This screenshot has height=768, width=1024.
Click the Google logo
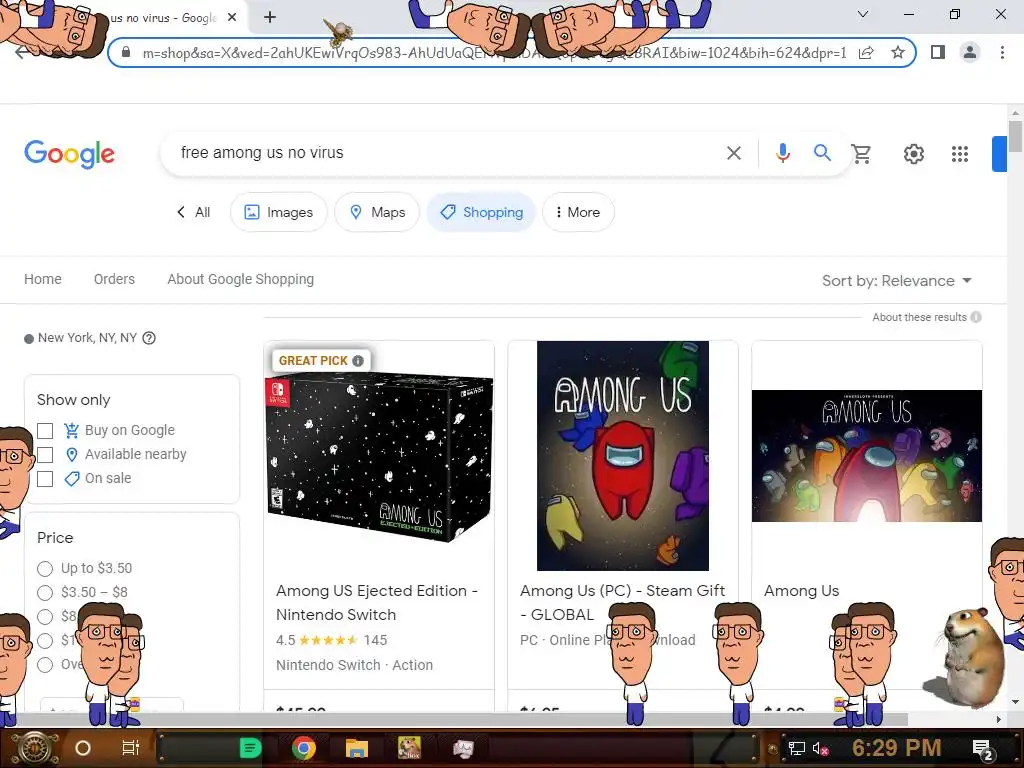(69, 154)
